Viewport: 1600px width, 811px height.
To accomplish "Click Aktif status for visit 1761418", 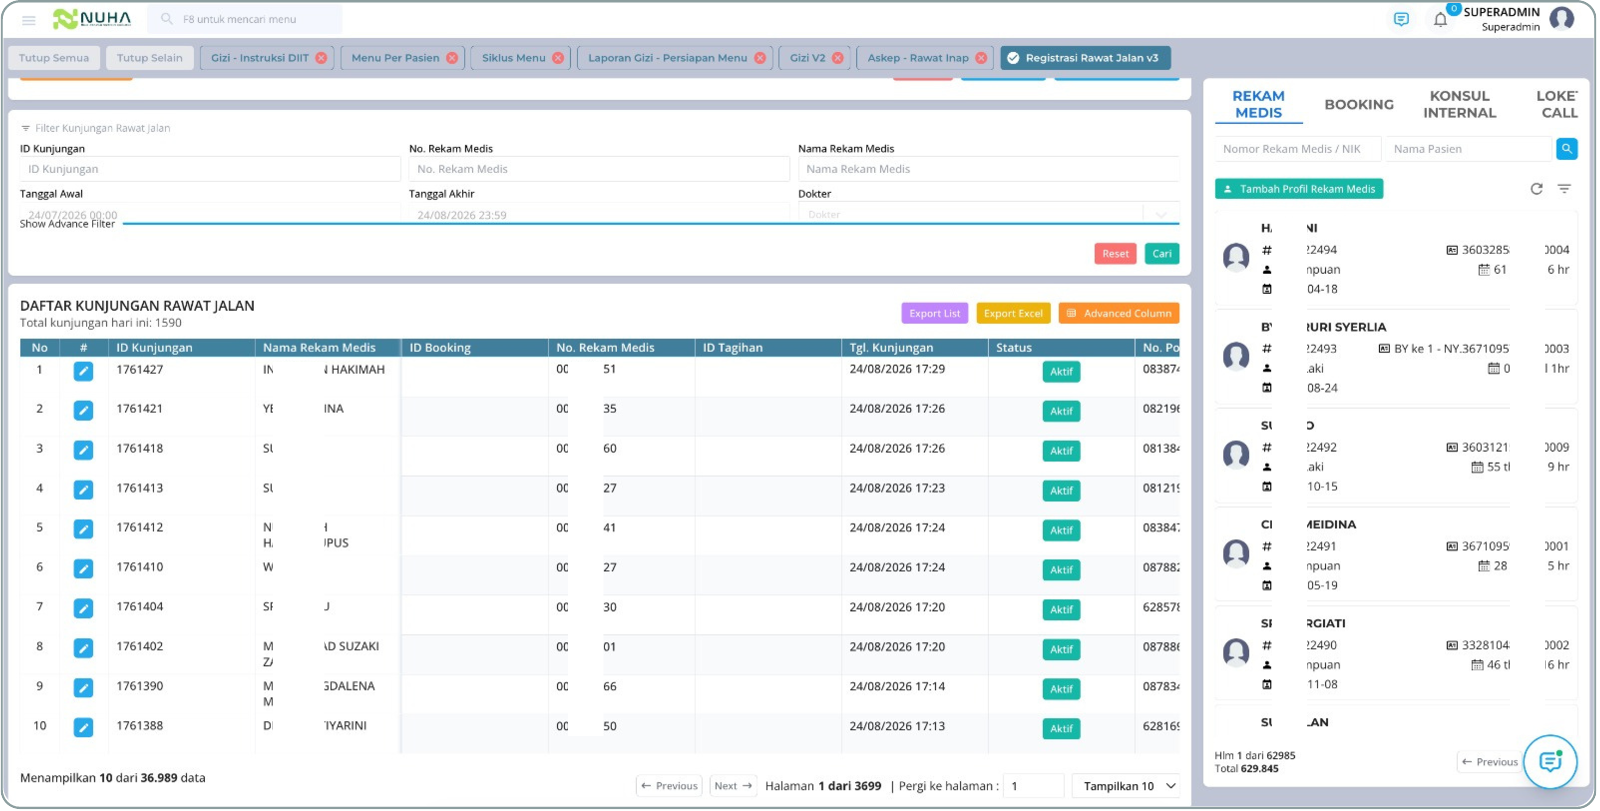I will click(x=1061, y=451).
